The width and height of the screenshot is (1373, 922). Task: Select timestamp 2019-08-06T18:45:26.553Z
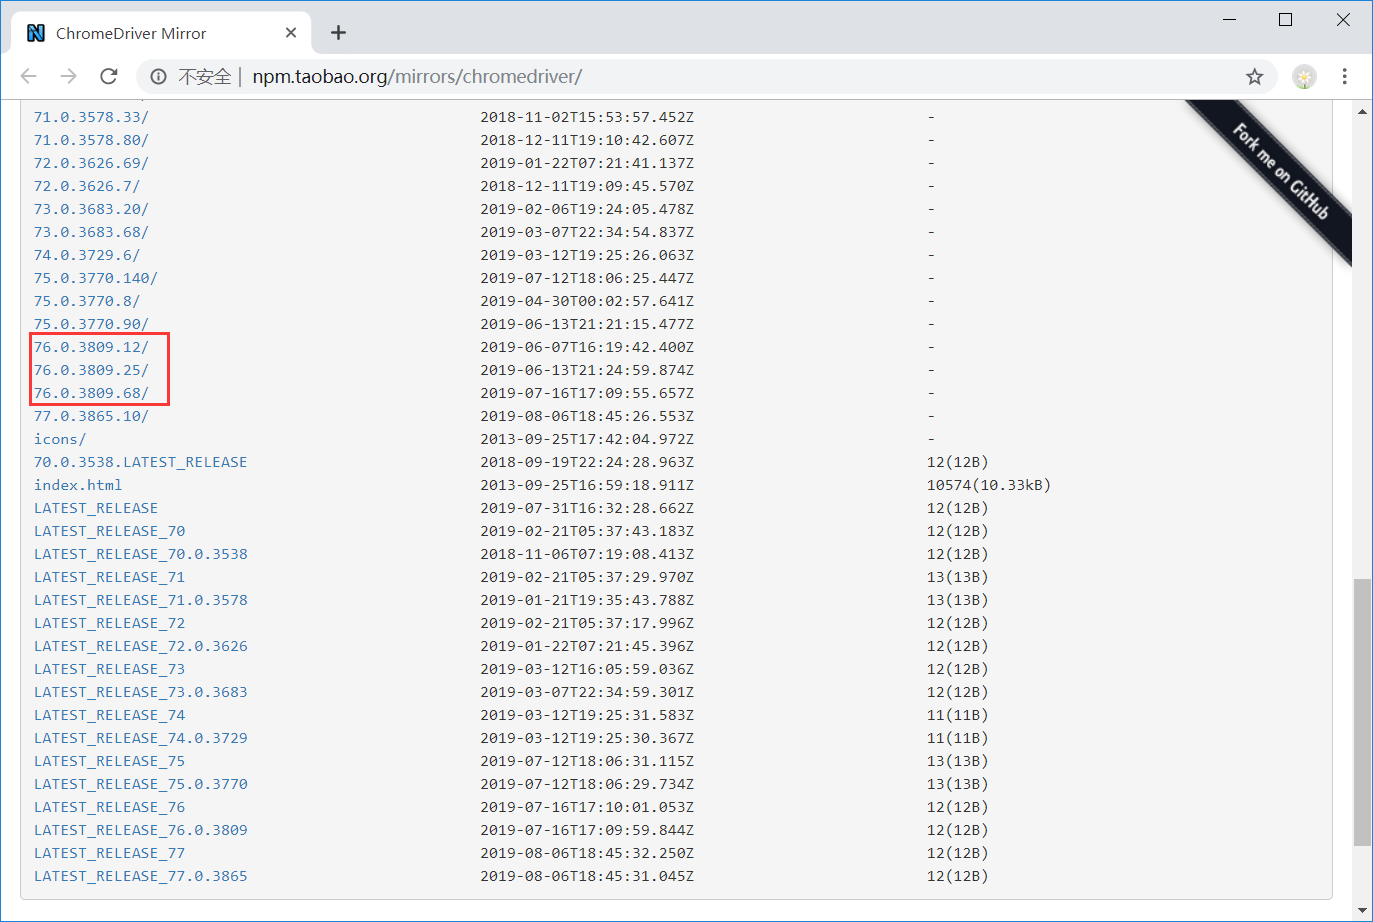pyautogui.click(x=587, y=416)
